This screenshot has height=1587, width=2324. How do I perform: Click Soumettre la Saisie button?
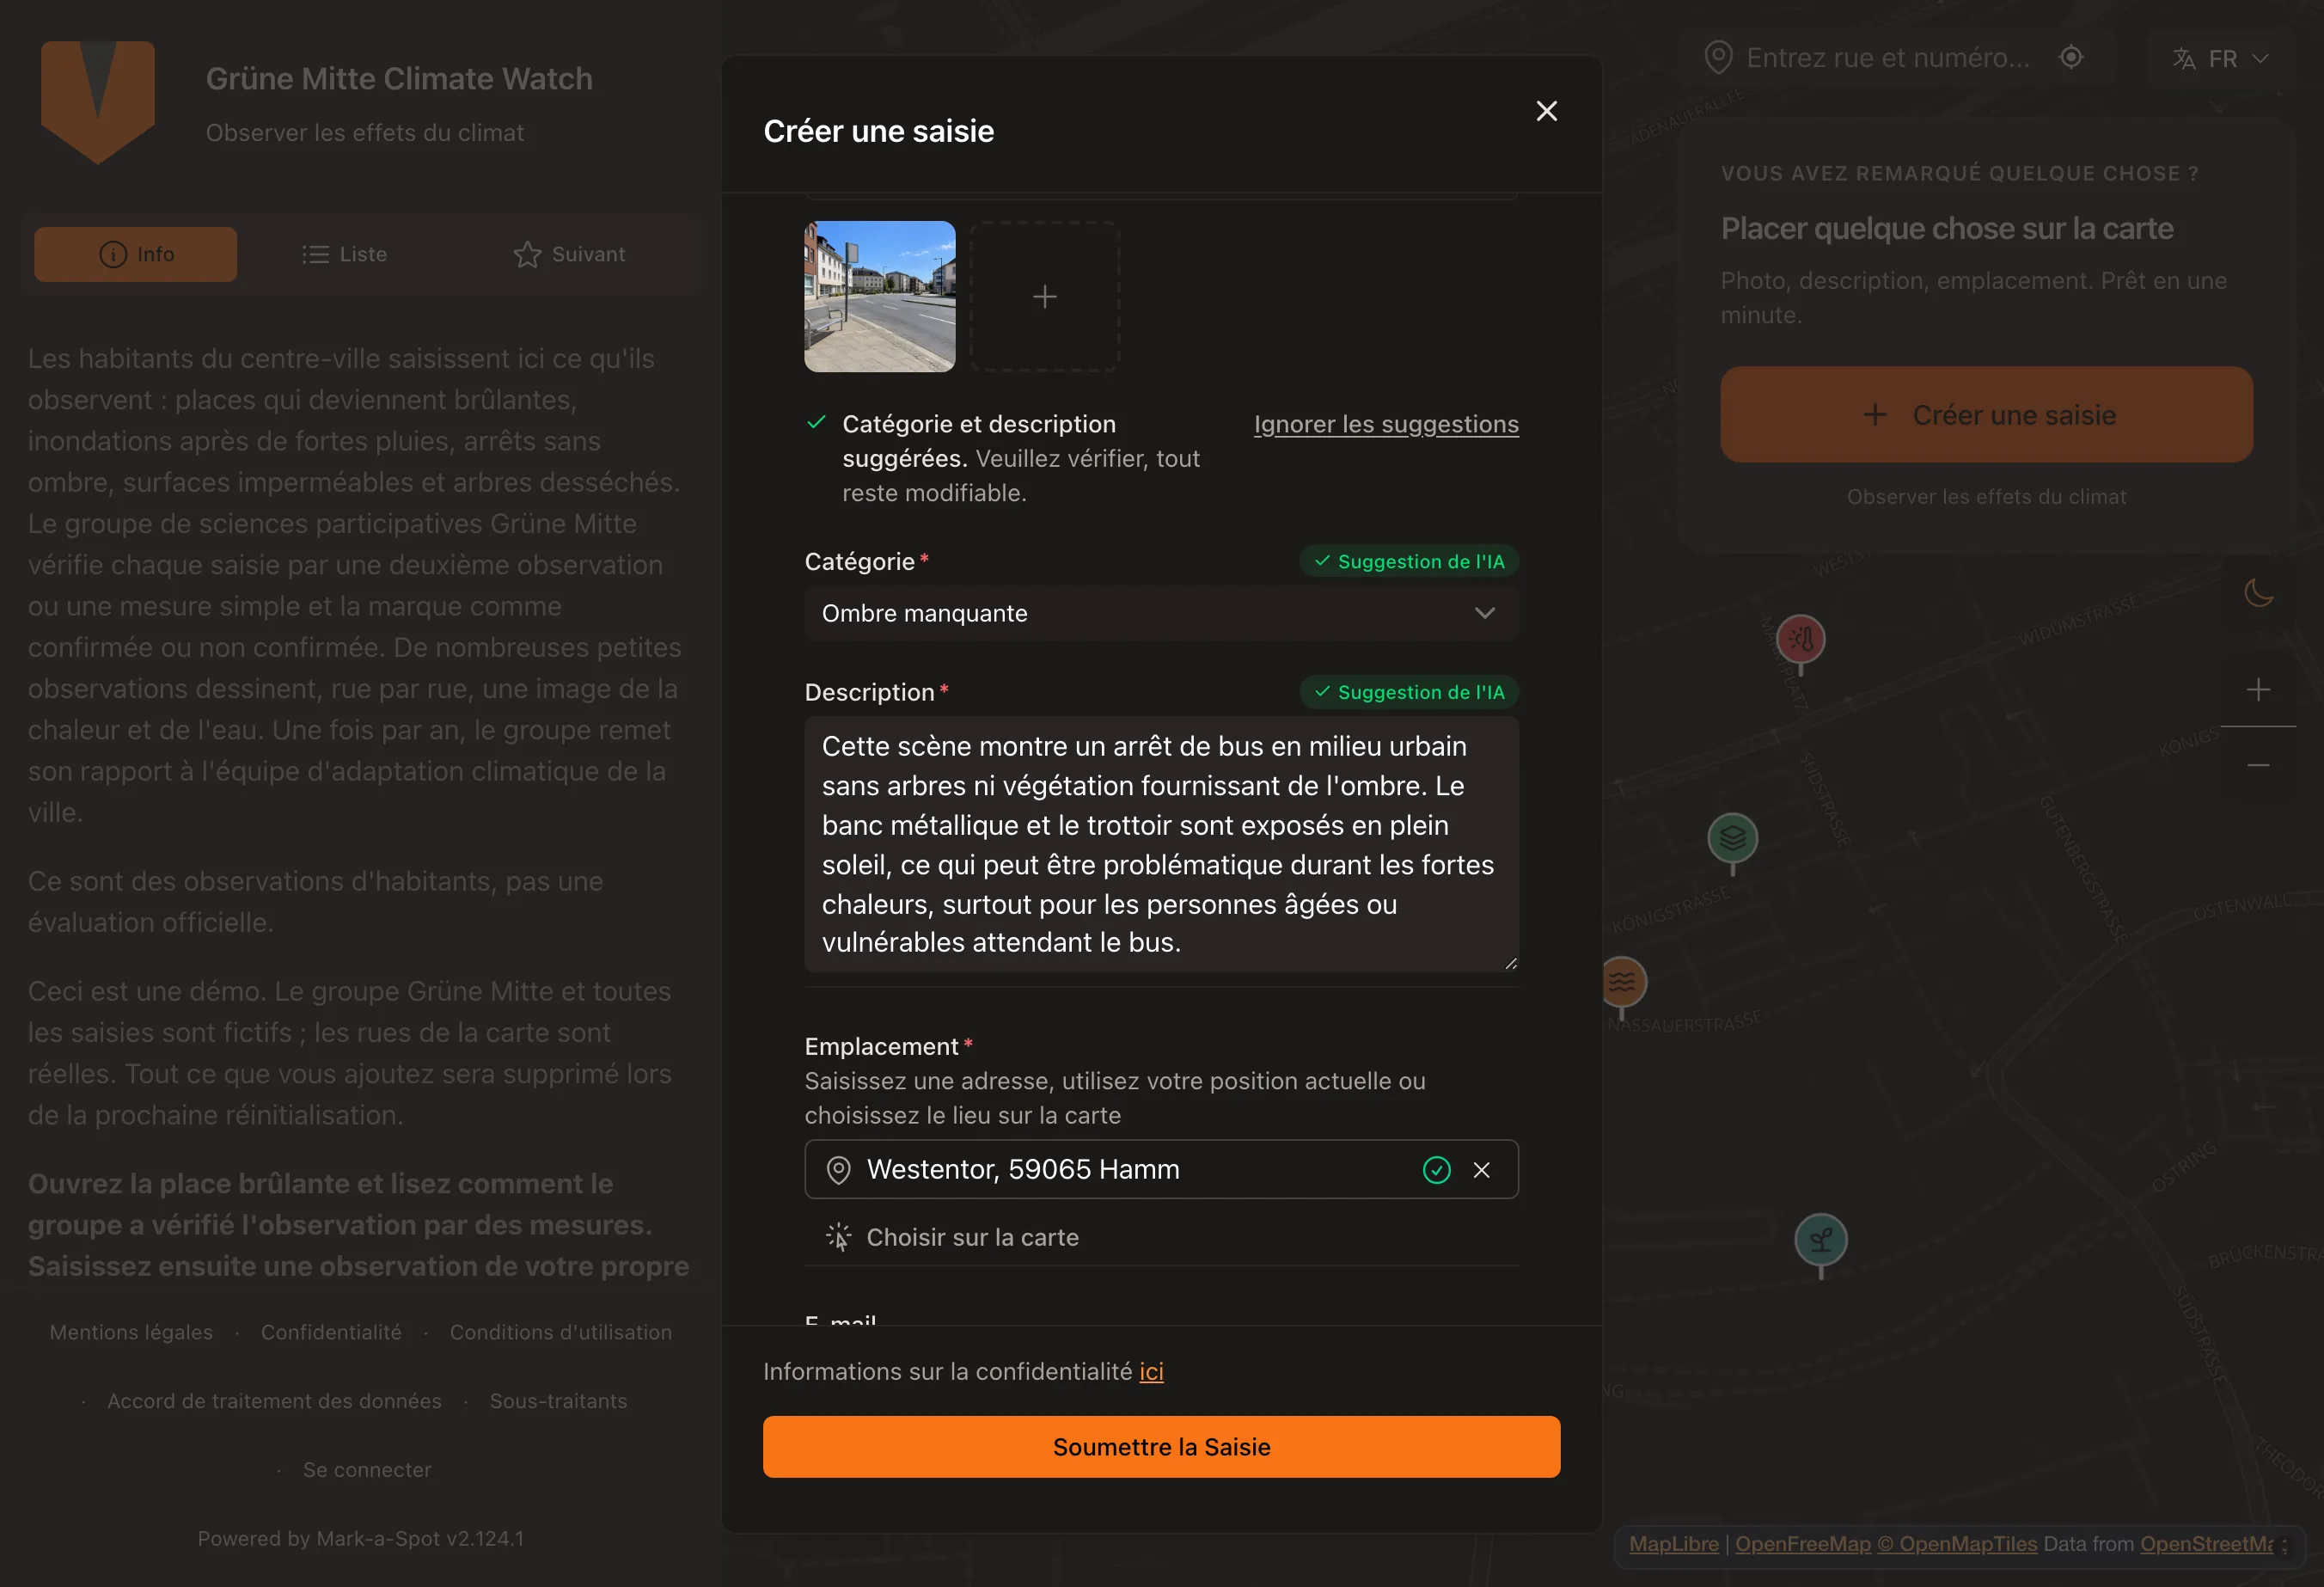1161,1446
